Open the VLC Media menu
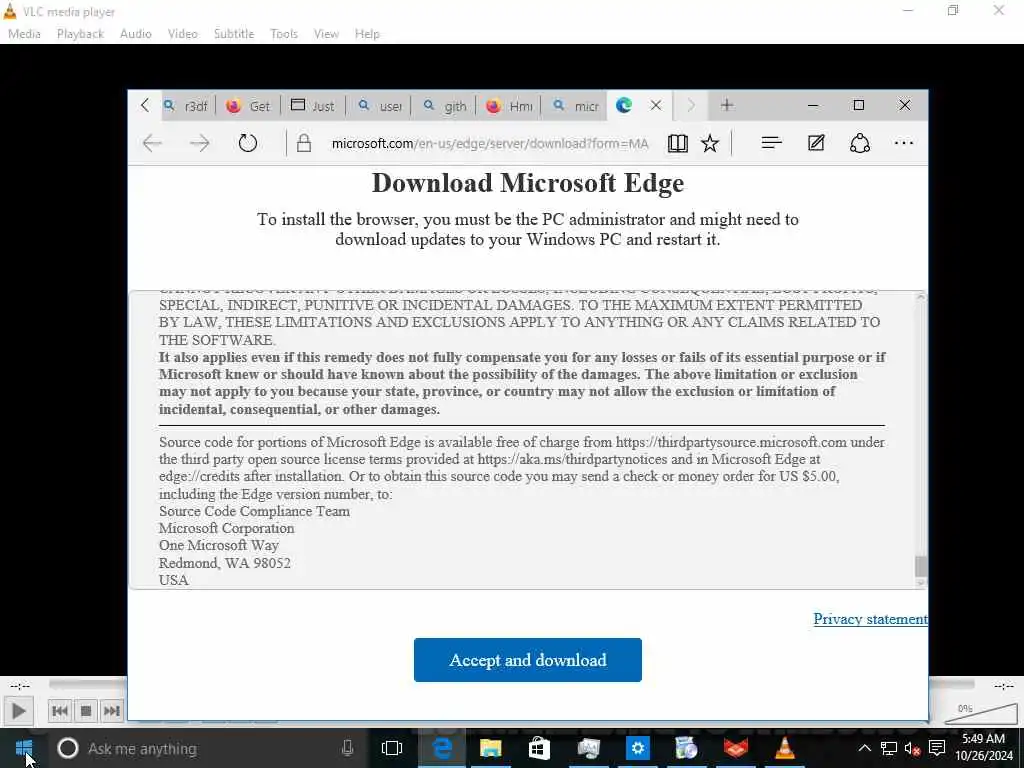Image resolution: width=1024 pixels, height=768 pixels. pyautogui.click(x=24, y=34)
